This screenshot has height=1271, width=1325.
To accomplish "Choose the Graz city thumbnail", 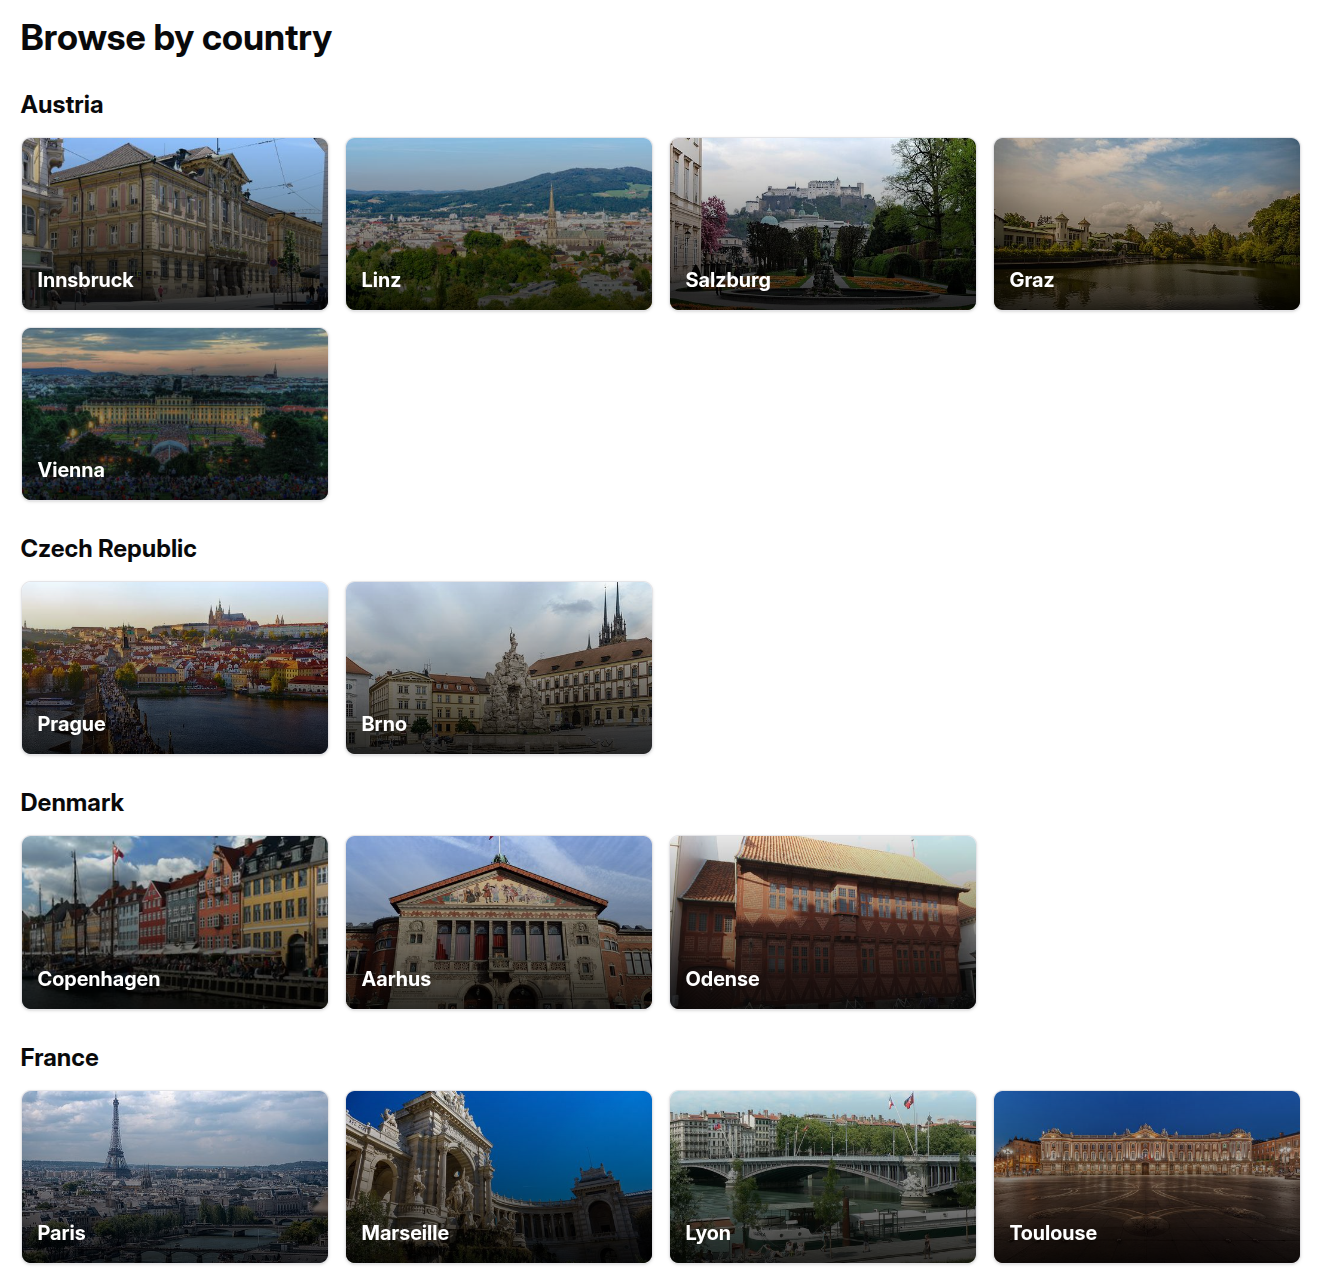I will coord(1147,224).
